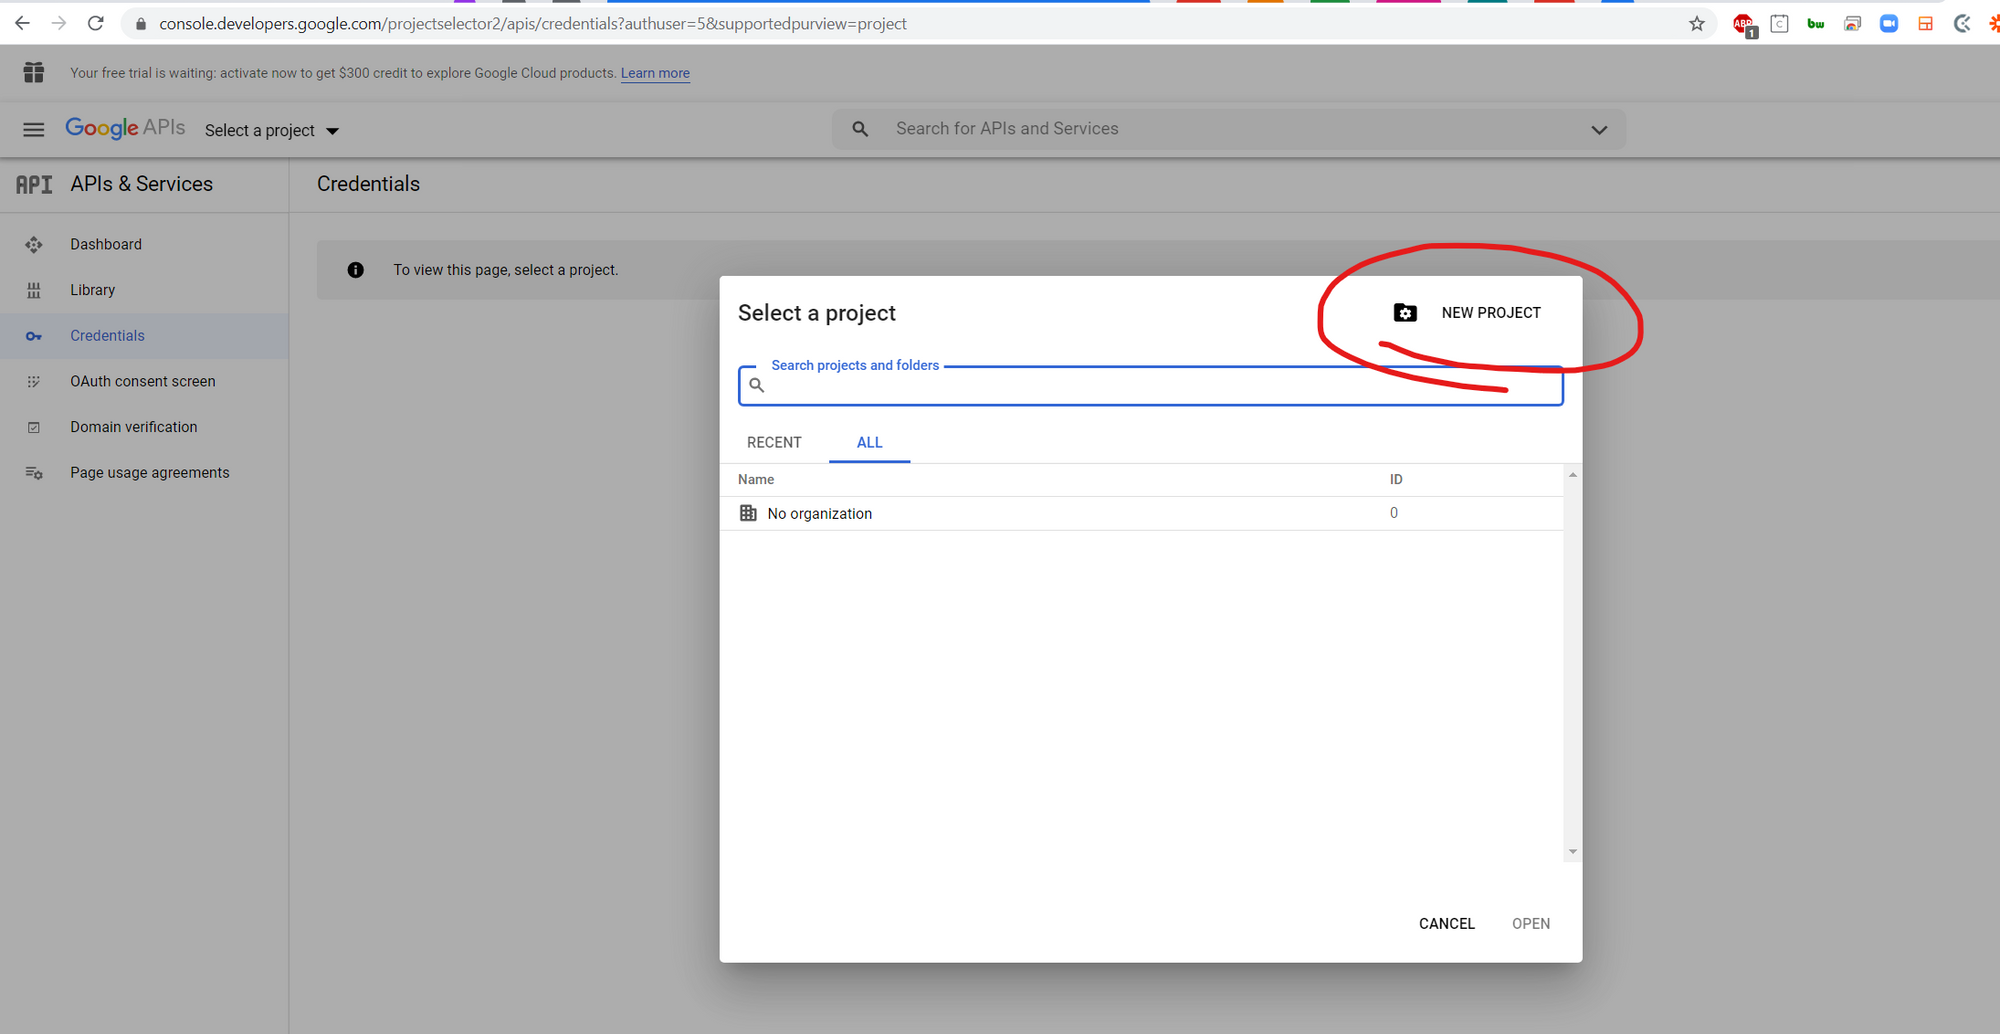Click the free trial gift icon
The width and height of the screenshot is (2000, 1034).
tap(34, 72)
